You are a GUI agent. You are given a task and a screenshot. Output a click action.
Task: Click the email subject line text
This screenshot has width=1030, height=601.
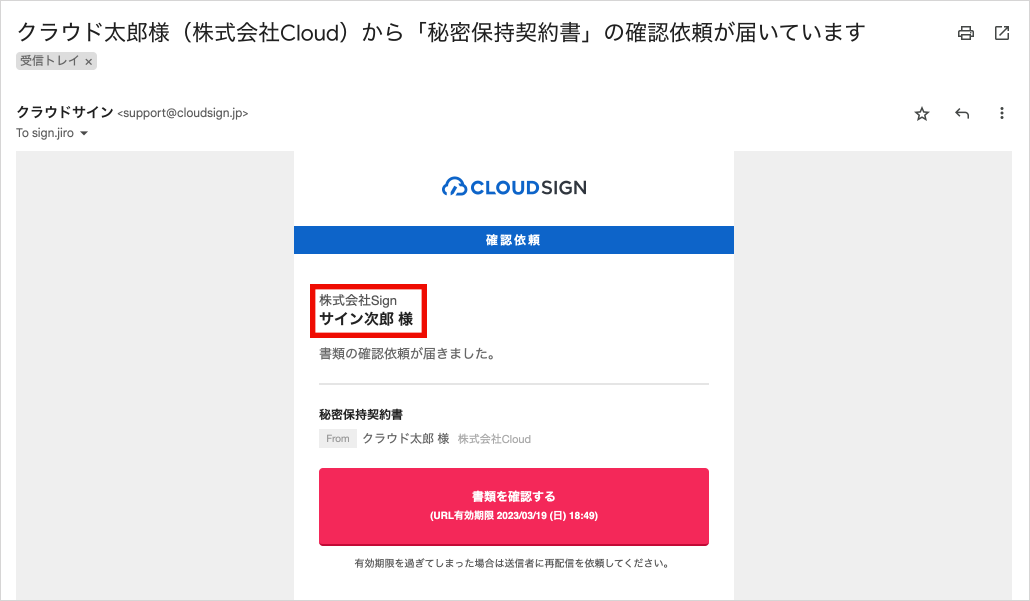[x=440, y=32]
